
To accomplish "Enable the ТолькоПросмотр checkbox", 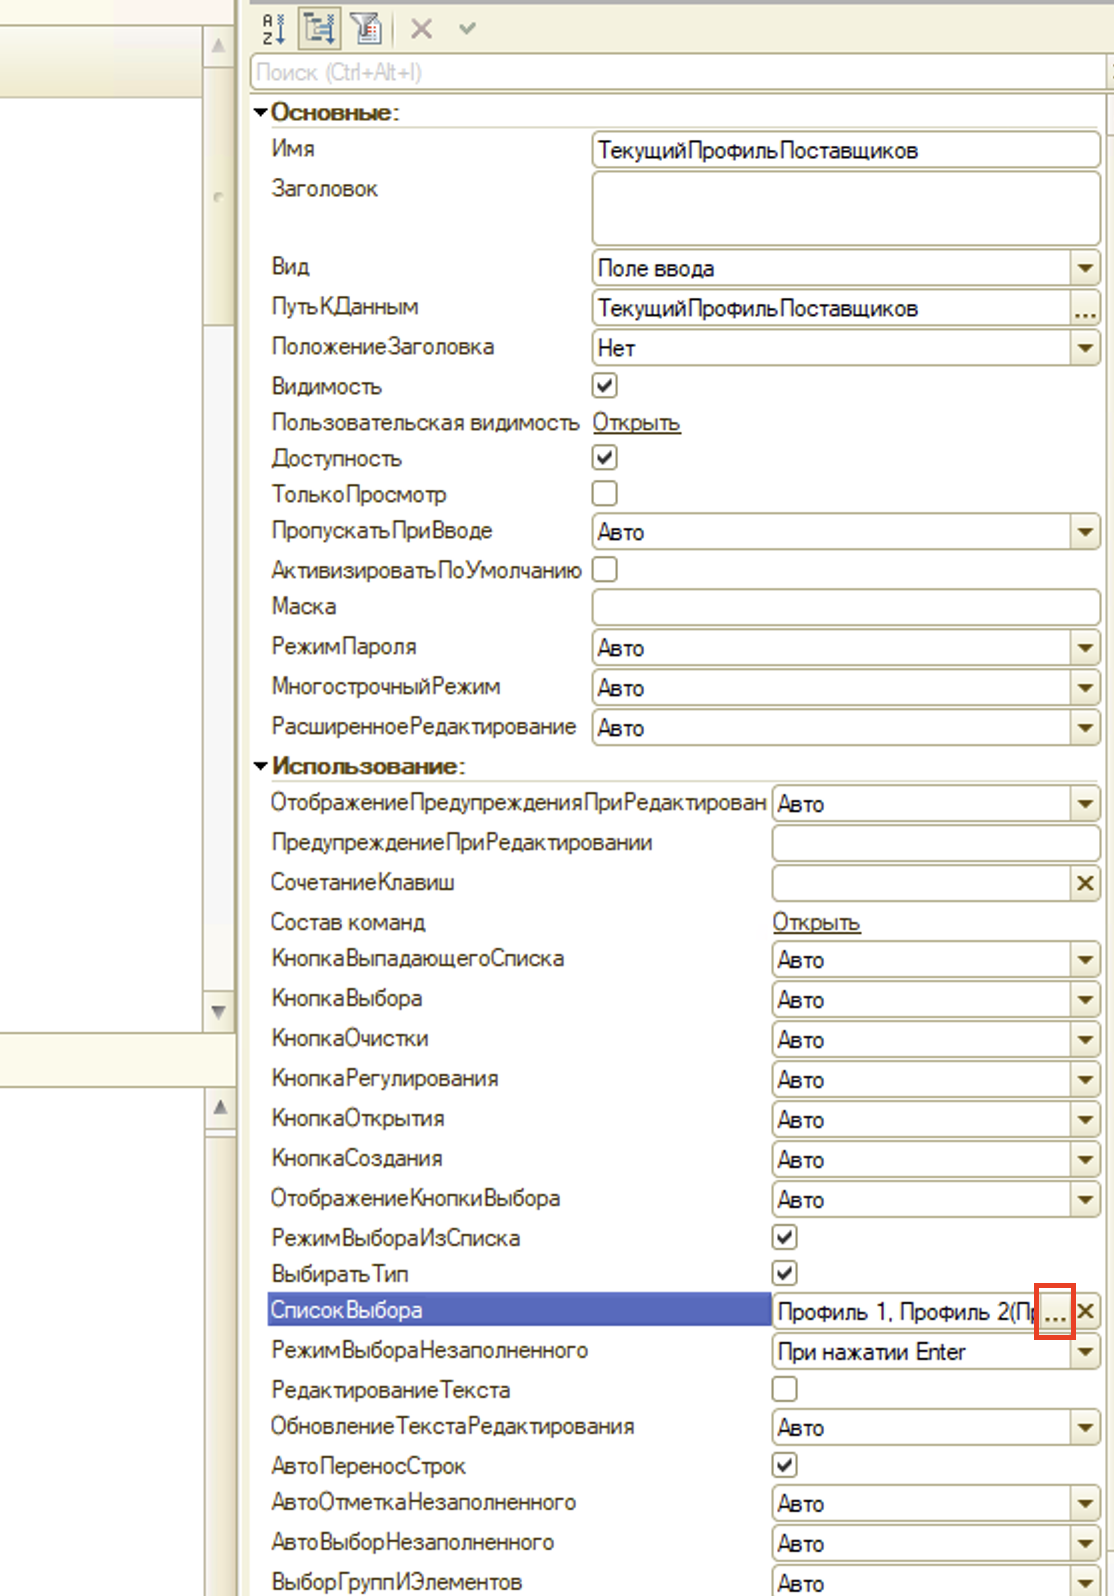I will (605, 494).
